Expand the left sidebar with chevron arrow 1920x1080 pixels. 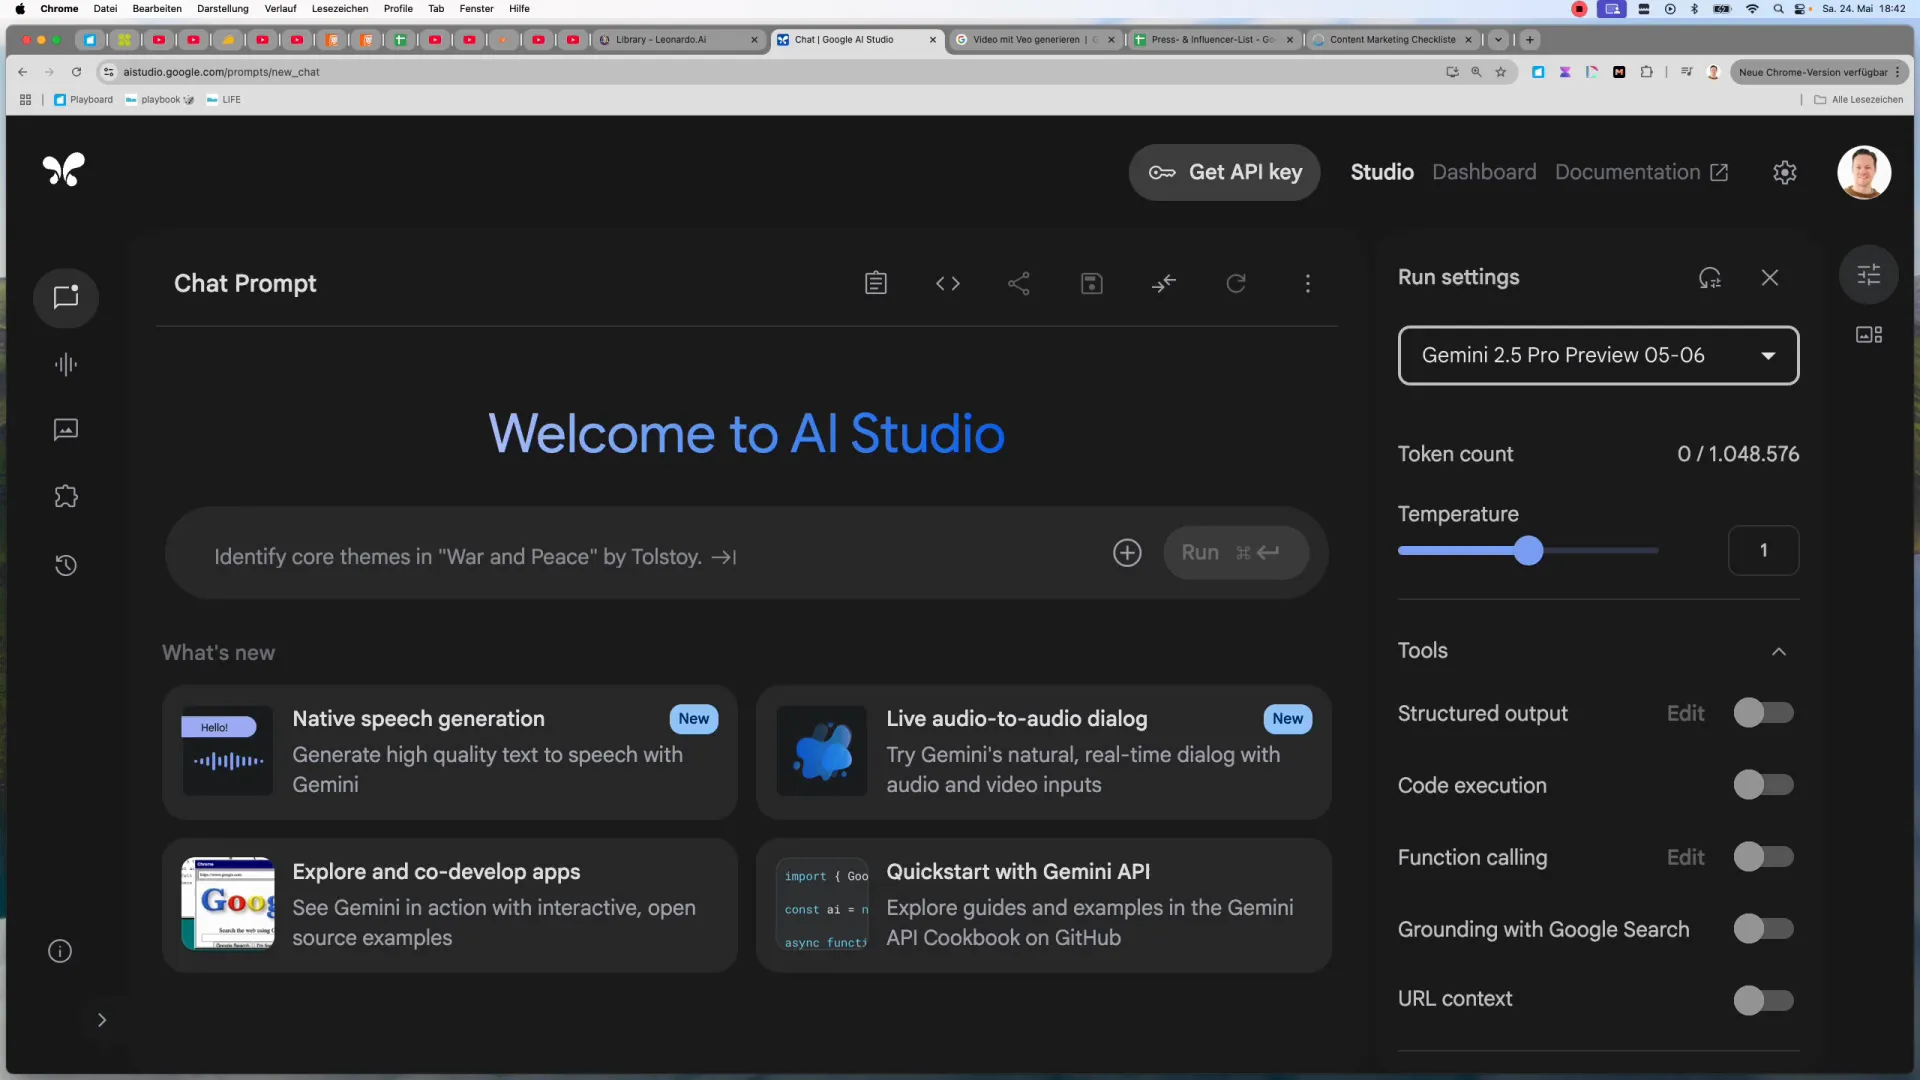pos(101,1020)
